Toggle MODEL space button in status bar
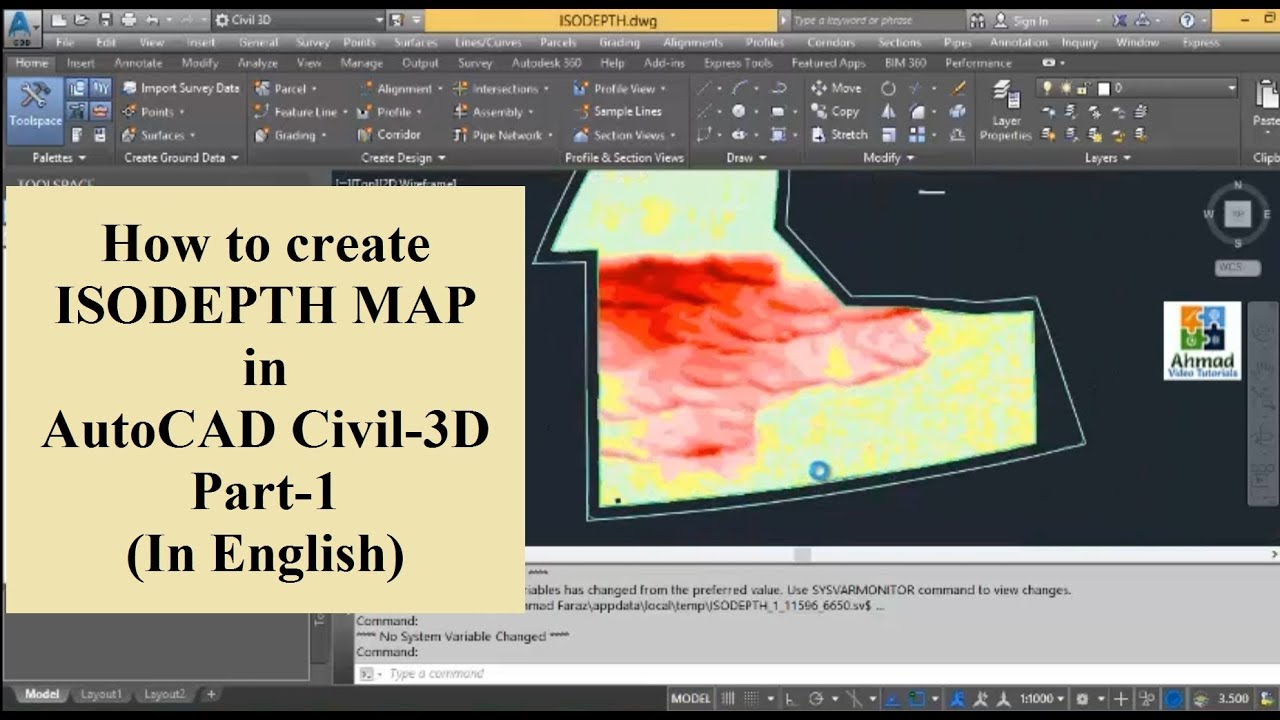 (690, 698)
